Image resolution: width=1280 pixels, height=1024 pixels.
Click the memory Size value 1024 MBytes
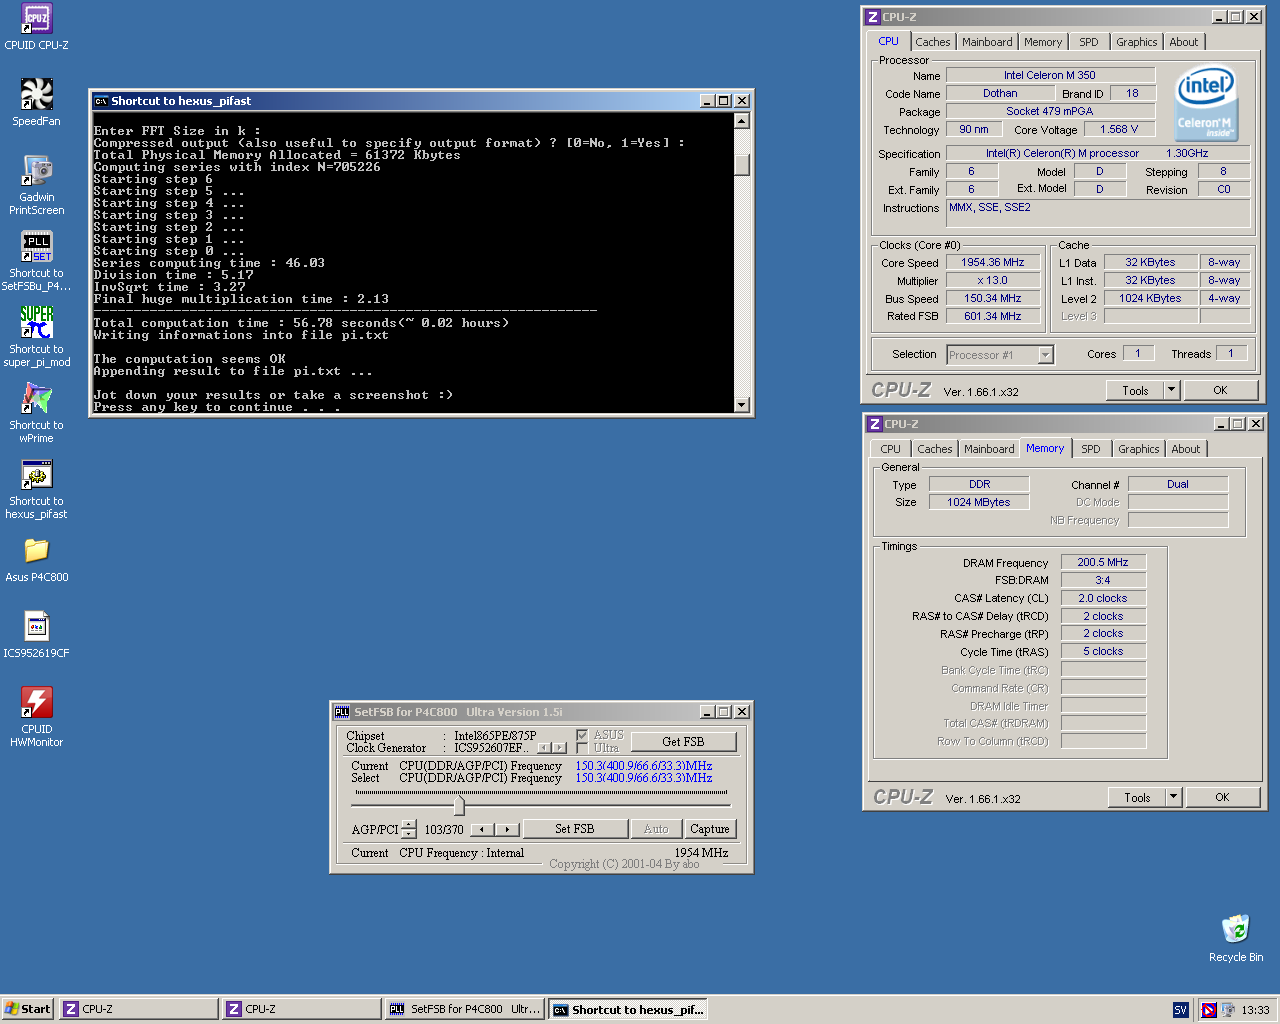pyautogui.click(x=979, y=502)
